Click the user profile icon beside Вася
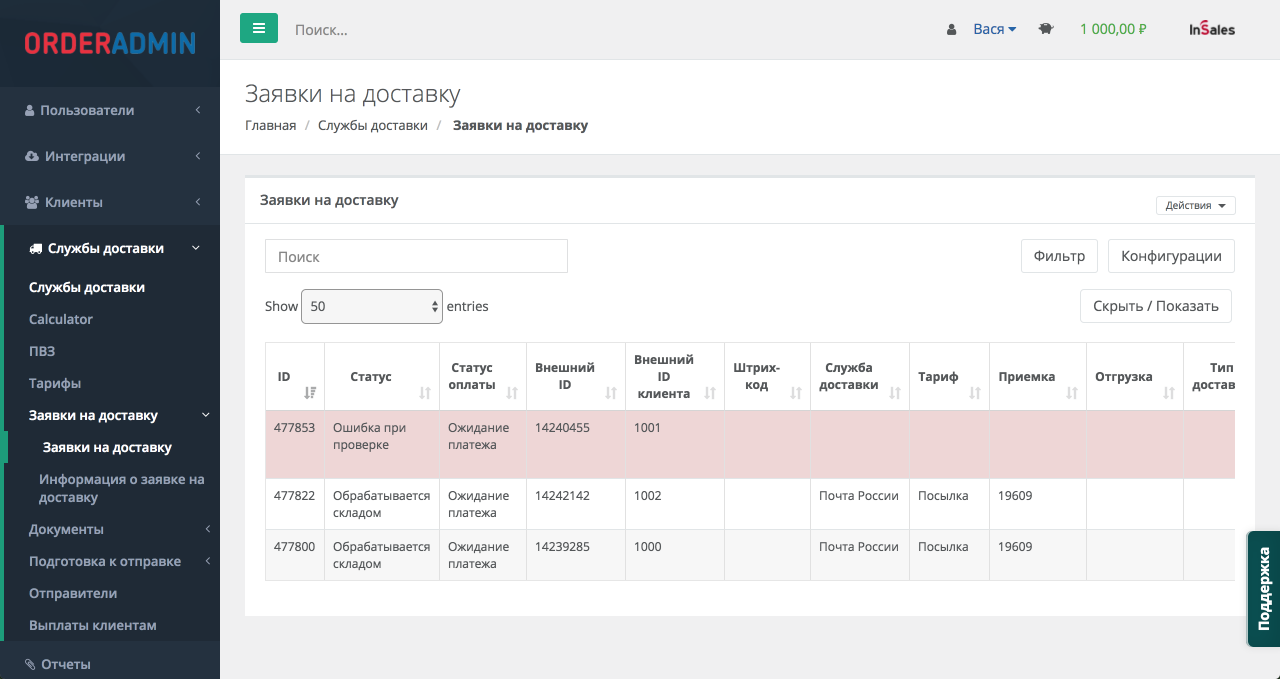The height and width of the screenshot is (679, 1280). (952, 30)
